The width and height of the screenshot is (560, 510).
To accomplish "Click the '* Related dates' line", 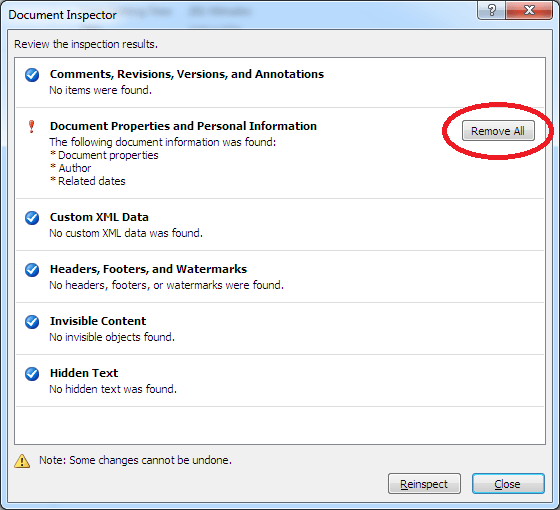I will pyautogui.click(x=88, y=181).
